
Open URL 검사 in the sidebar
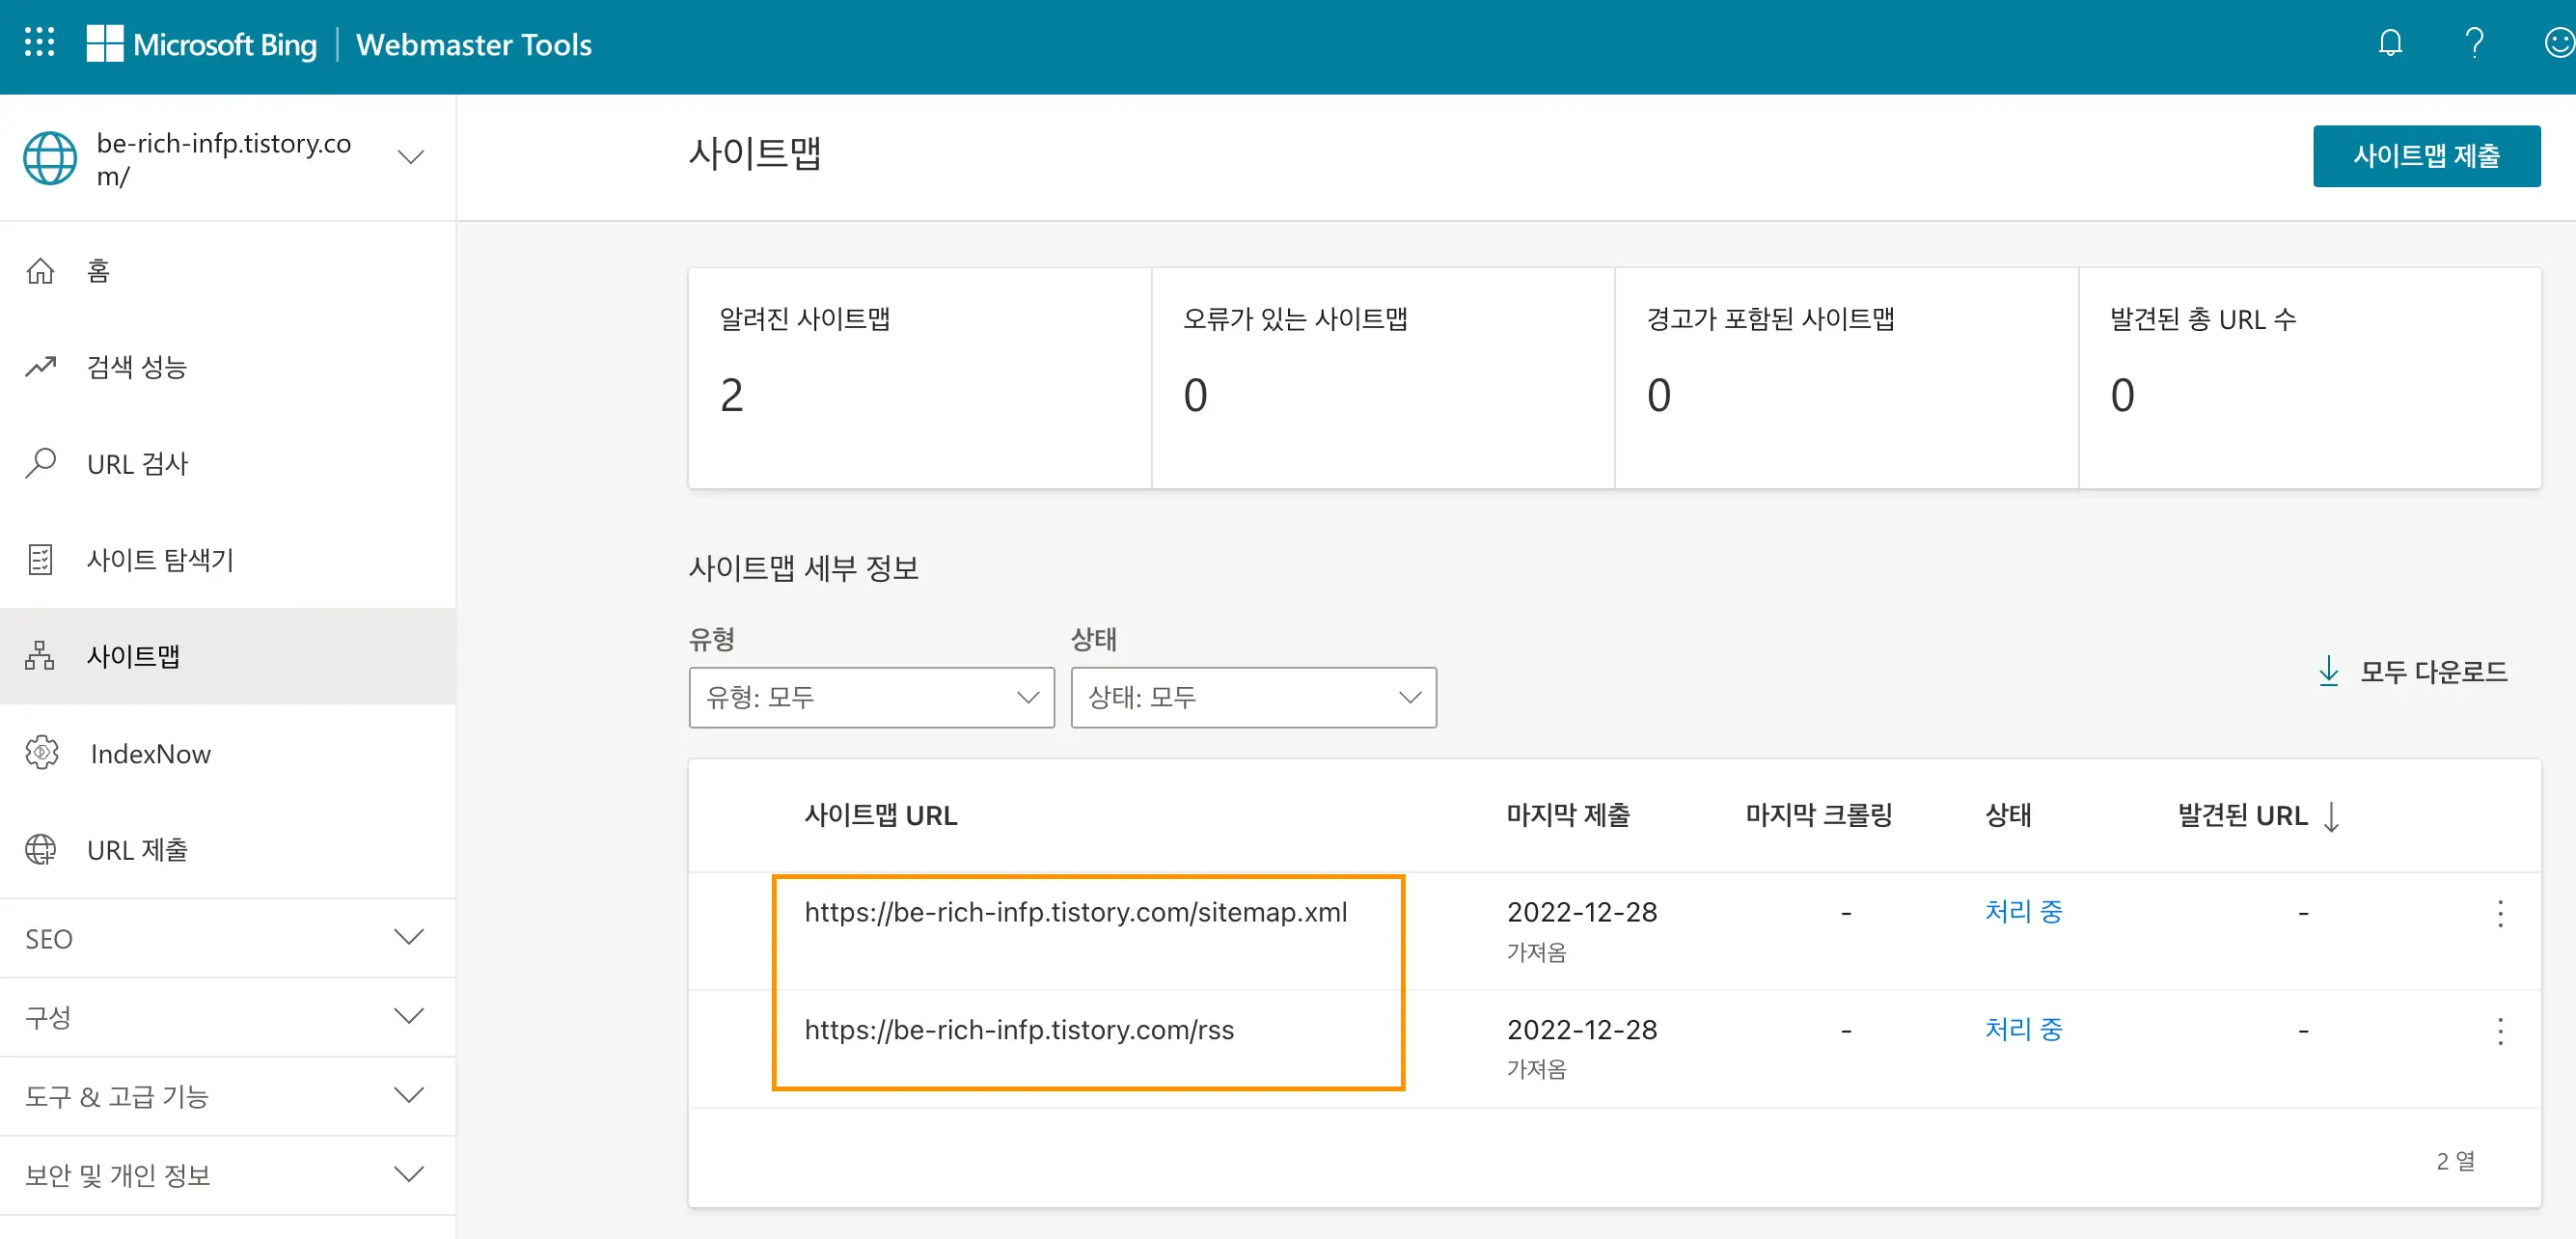[137, 464]
